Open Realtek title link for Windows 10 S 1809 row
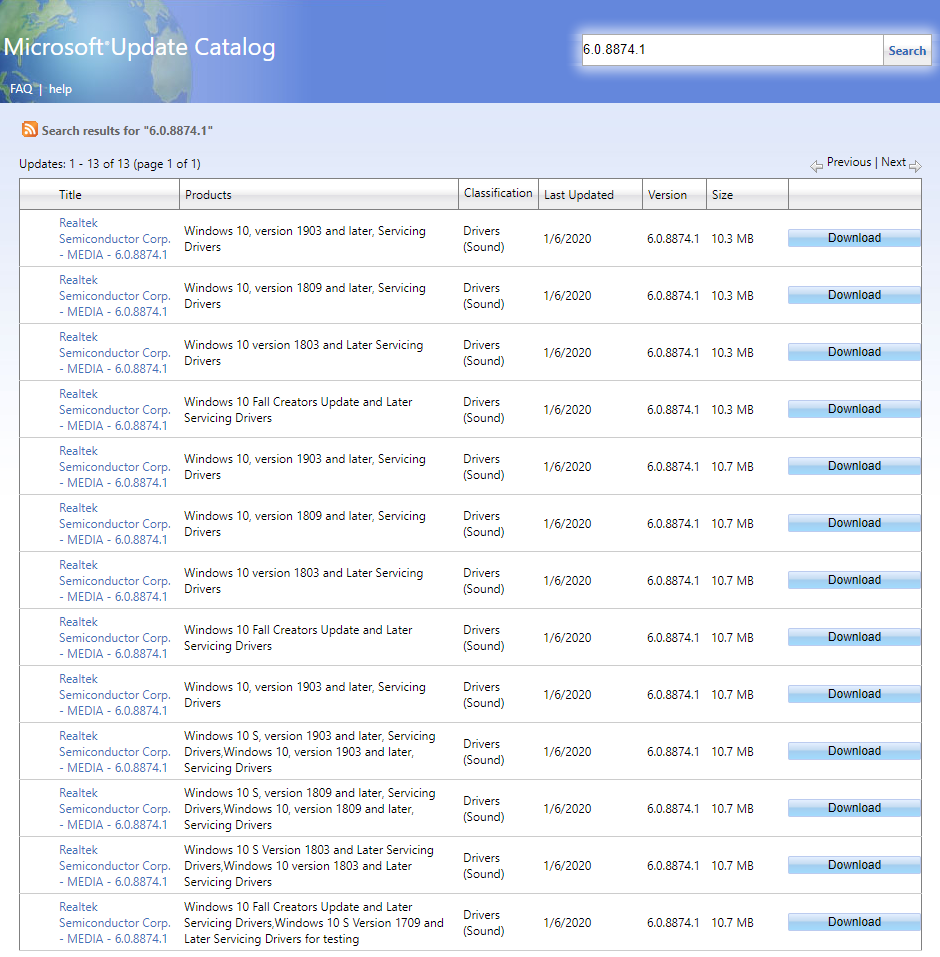This screenshot has width=940, height=957. [x=114, y=809]
